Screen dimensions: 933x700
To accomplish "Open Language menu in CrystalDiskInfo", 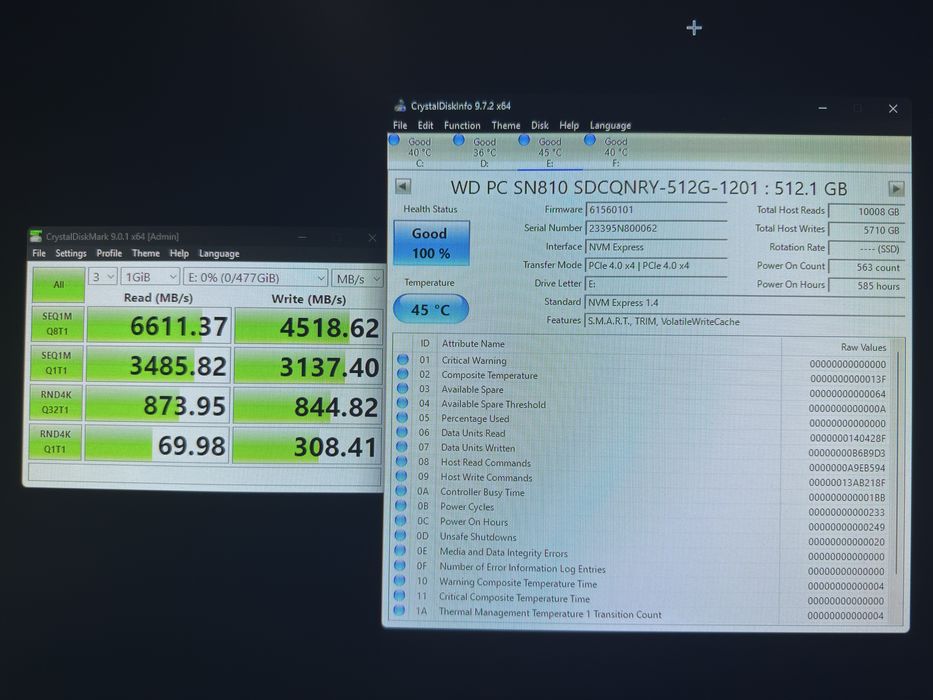I will (x=610, y=125).
